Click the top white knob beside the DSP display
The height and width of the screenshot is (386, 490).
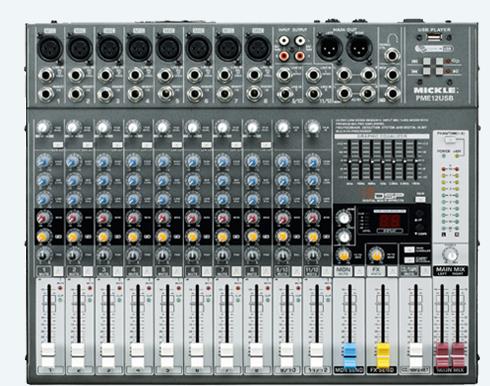coord(344,218)
